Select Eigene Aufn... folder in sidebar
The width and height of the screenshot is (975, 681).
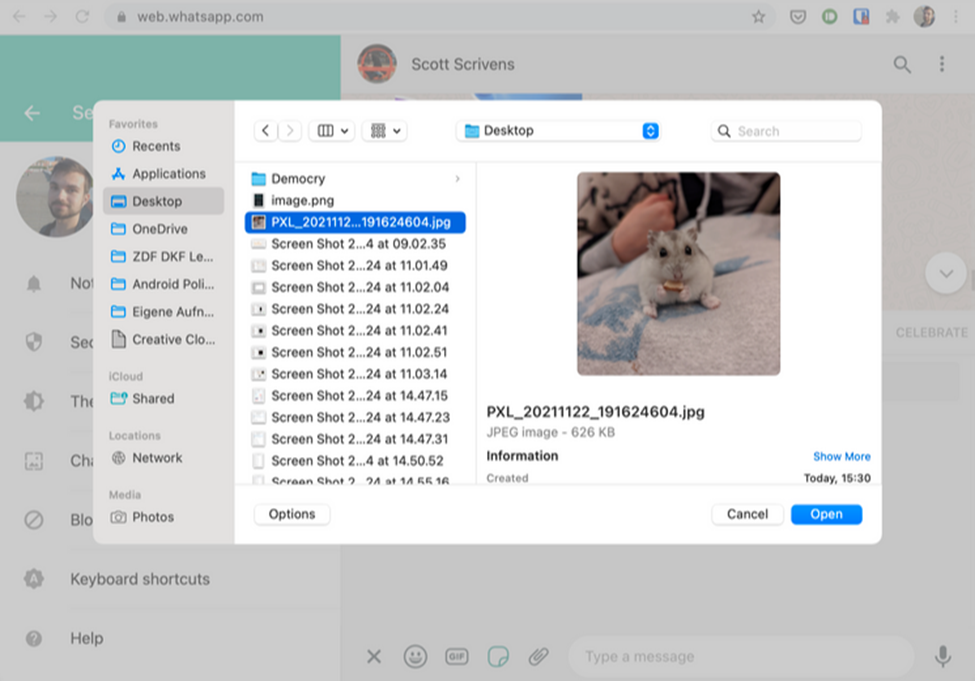[x=164, y=312]
